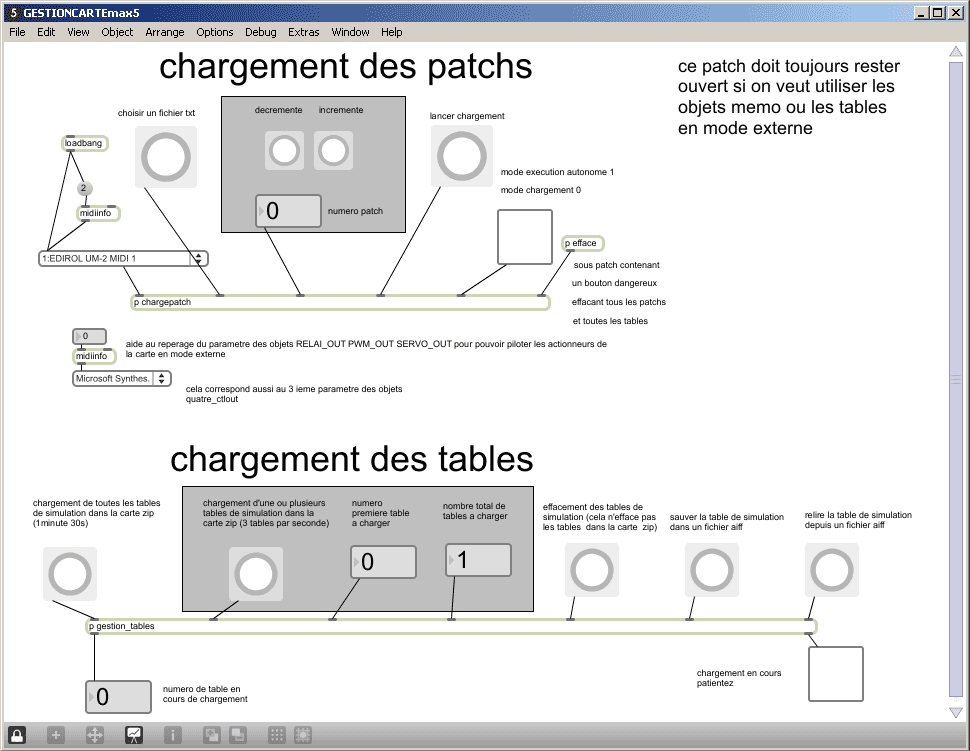
Task: Toggle the mode execution/chargement box
Action: (x=524, y=237)
